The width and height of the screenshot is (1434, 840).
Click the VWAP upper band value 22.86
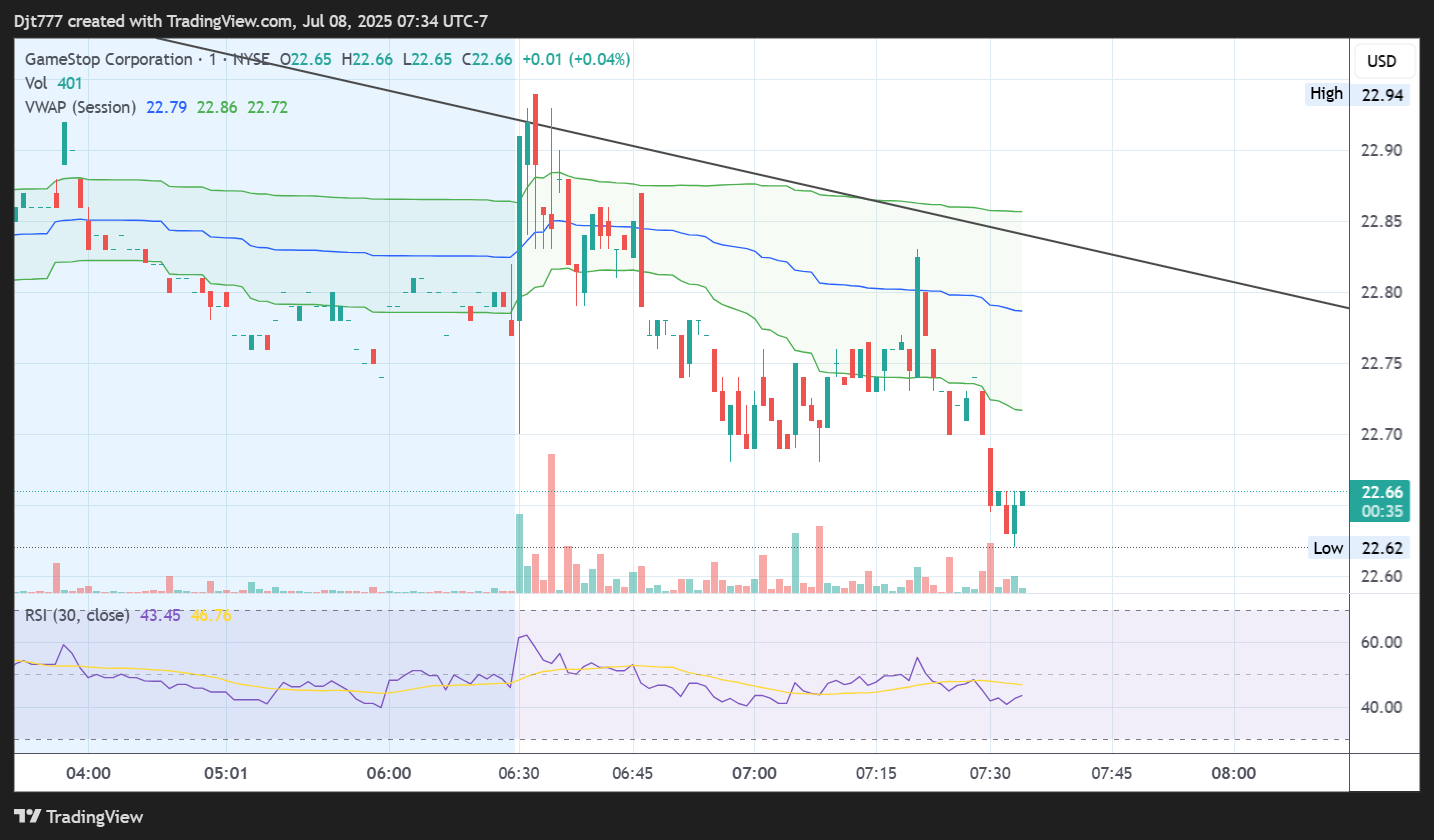pyautogui.click(x=217, y=107)
